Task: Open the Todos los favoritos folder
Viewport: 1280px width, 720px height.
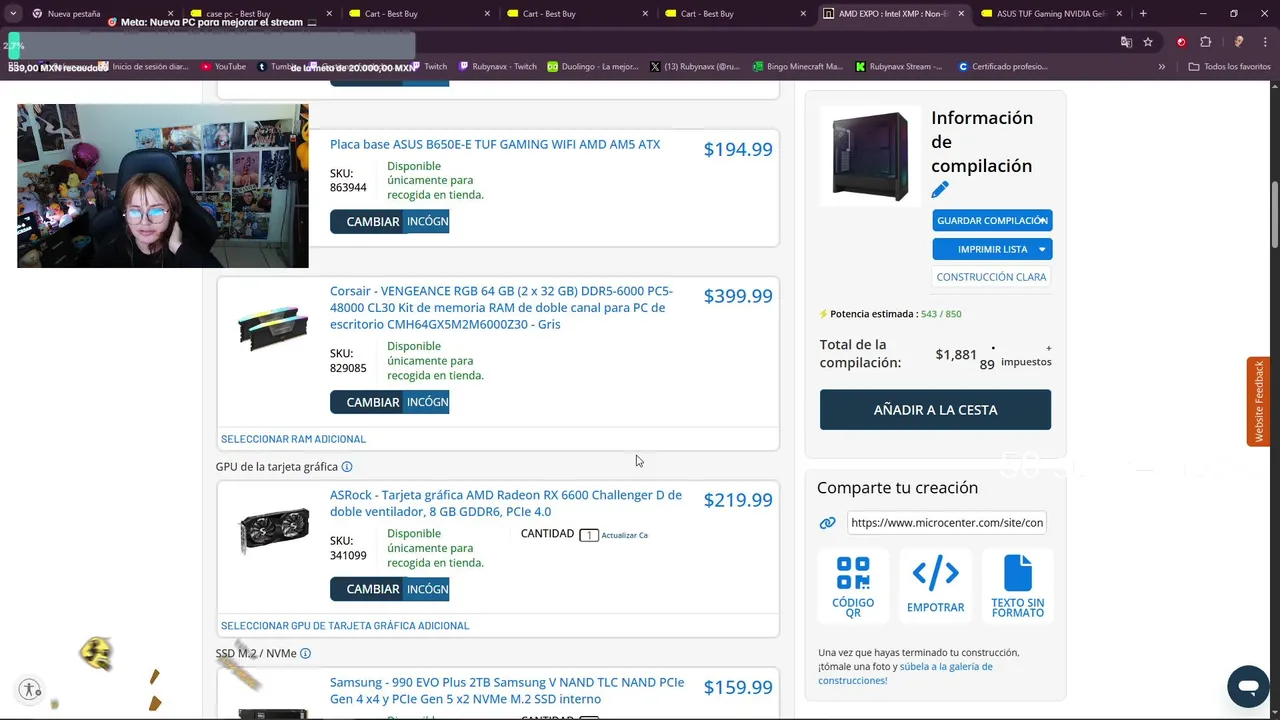Action: click(1229, 67)
